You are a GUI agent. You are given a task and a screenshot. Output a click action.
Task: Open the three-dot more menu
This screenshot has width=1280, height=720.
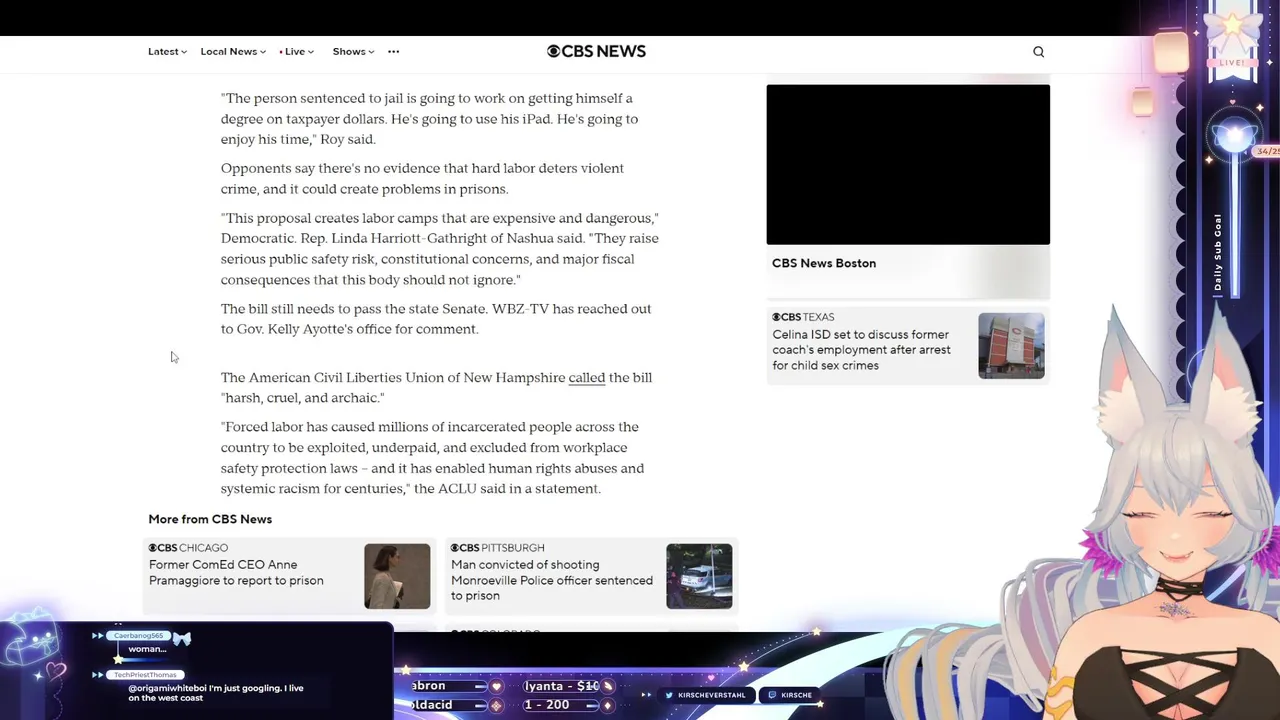tap(393, 52)
